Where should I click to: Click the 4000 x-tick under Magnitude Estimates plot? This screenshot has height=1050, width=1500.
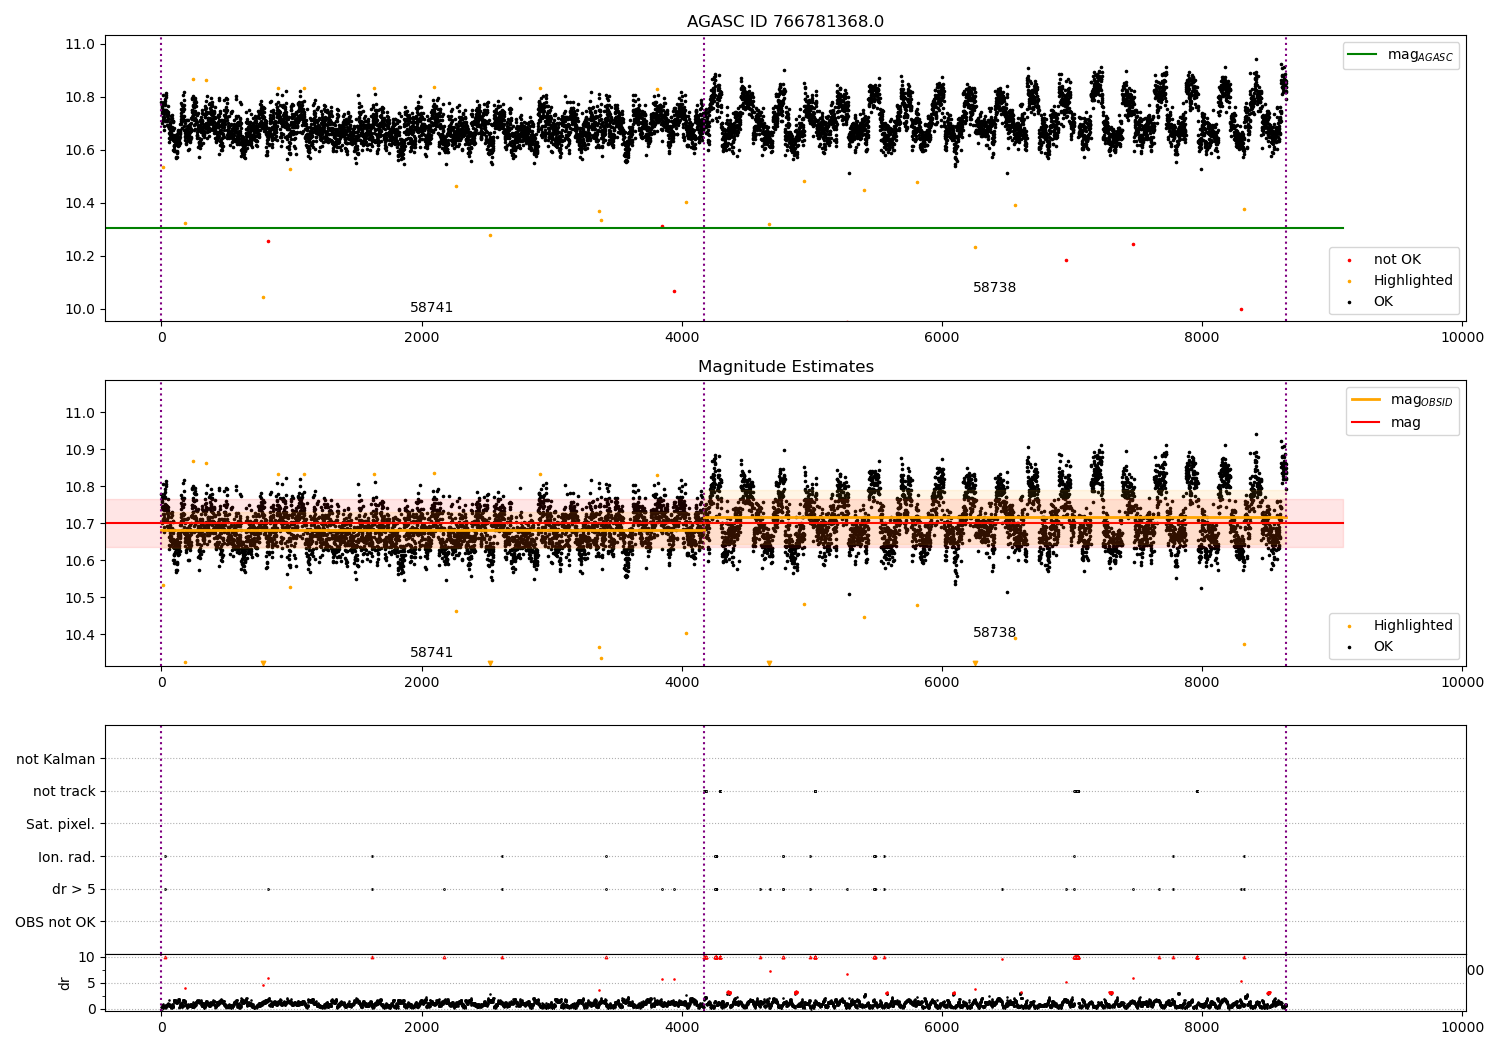coord(682,683)
